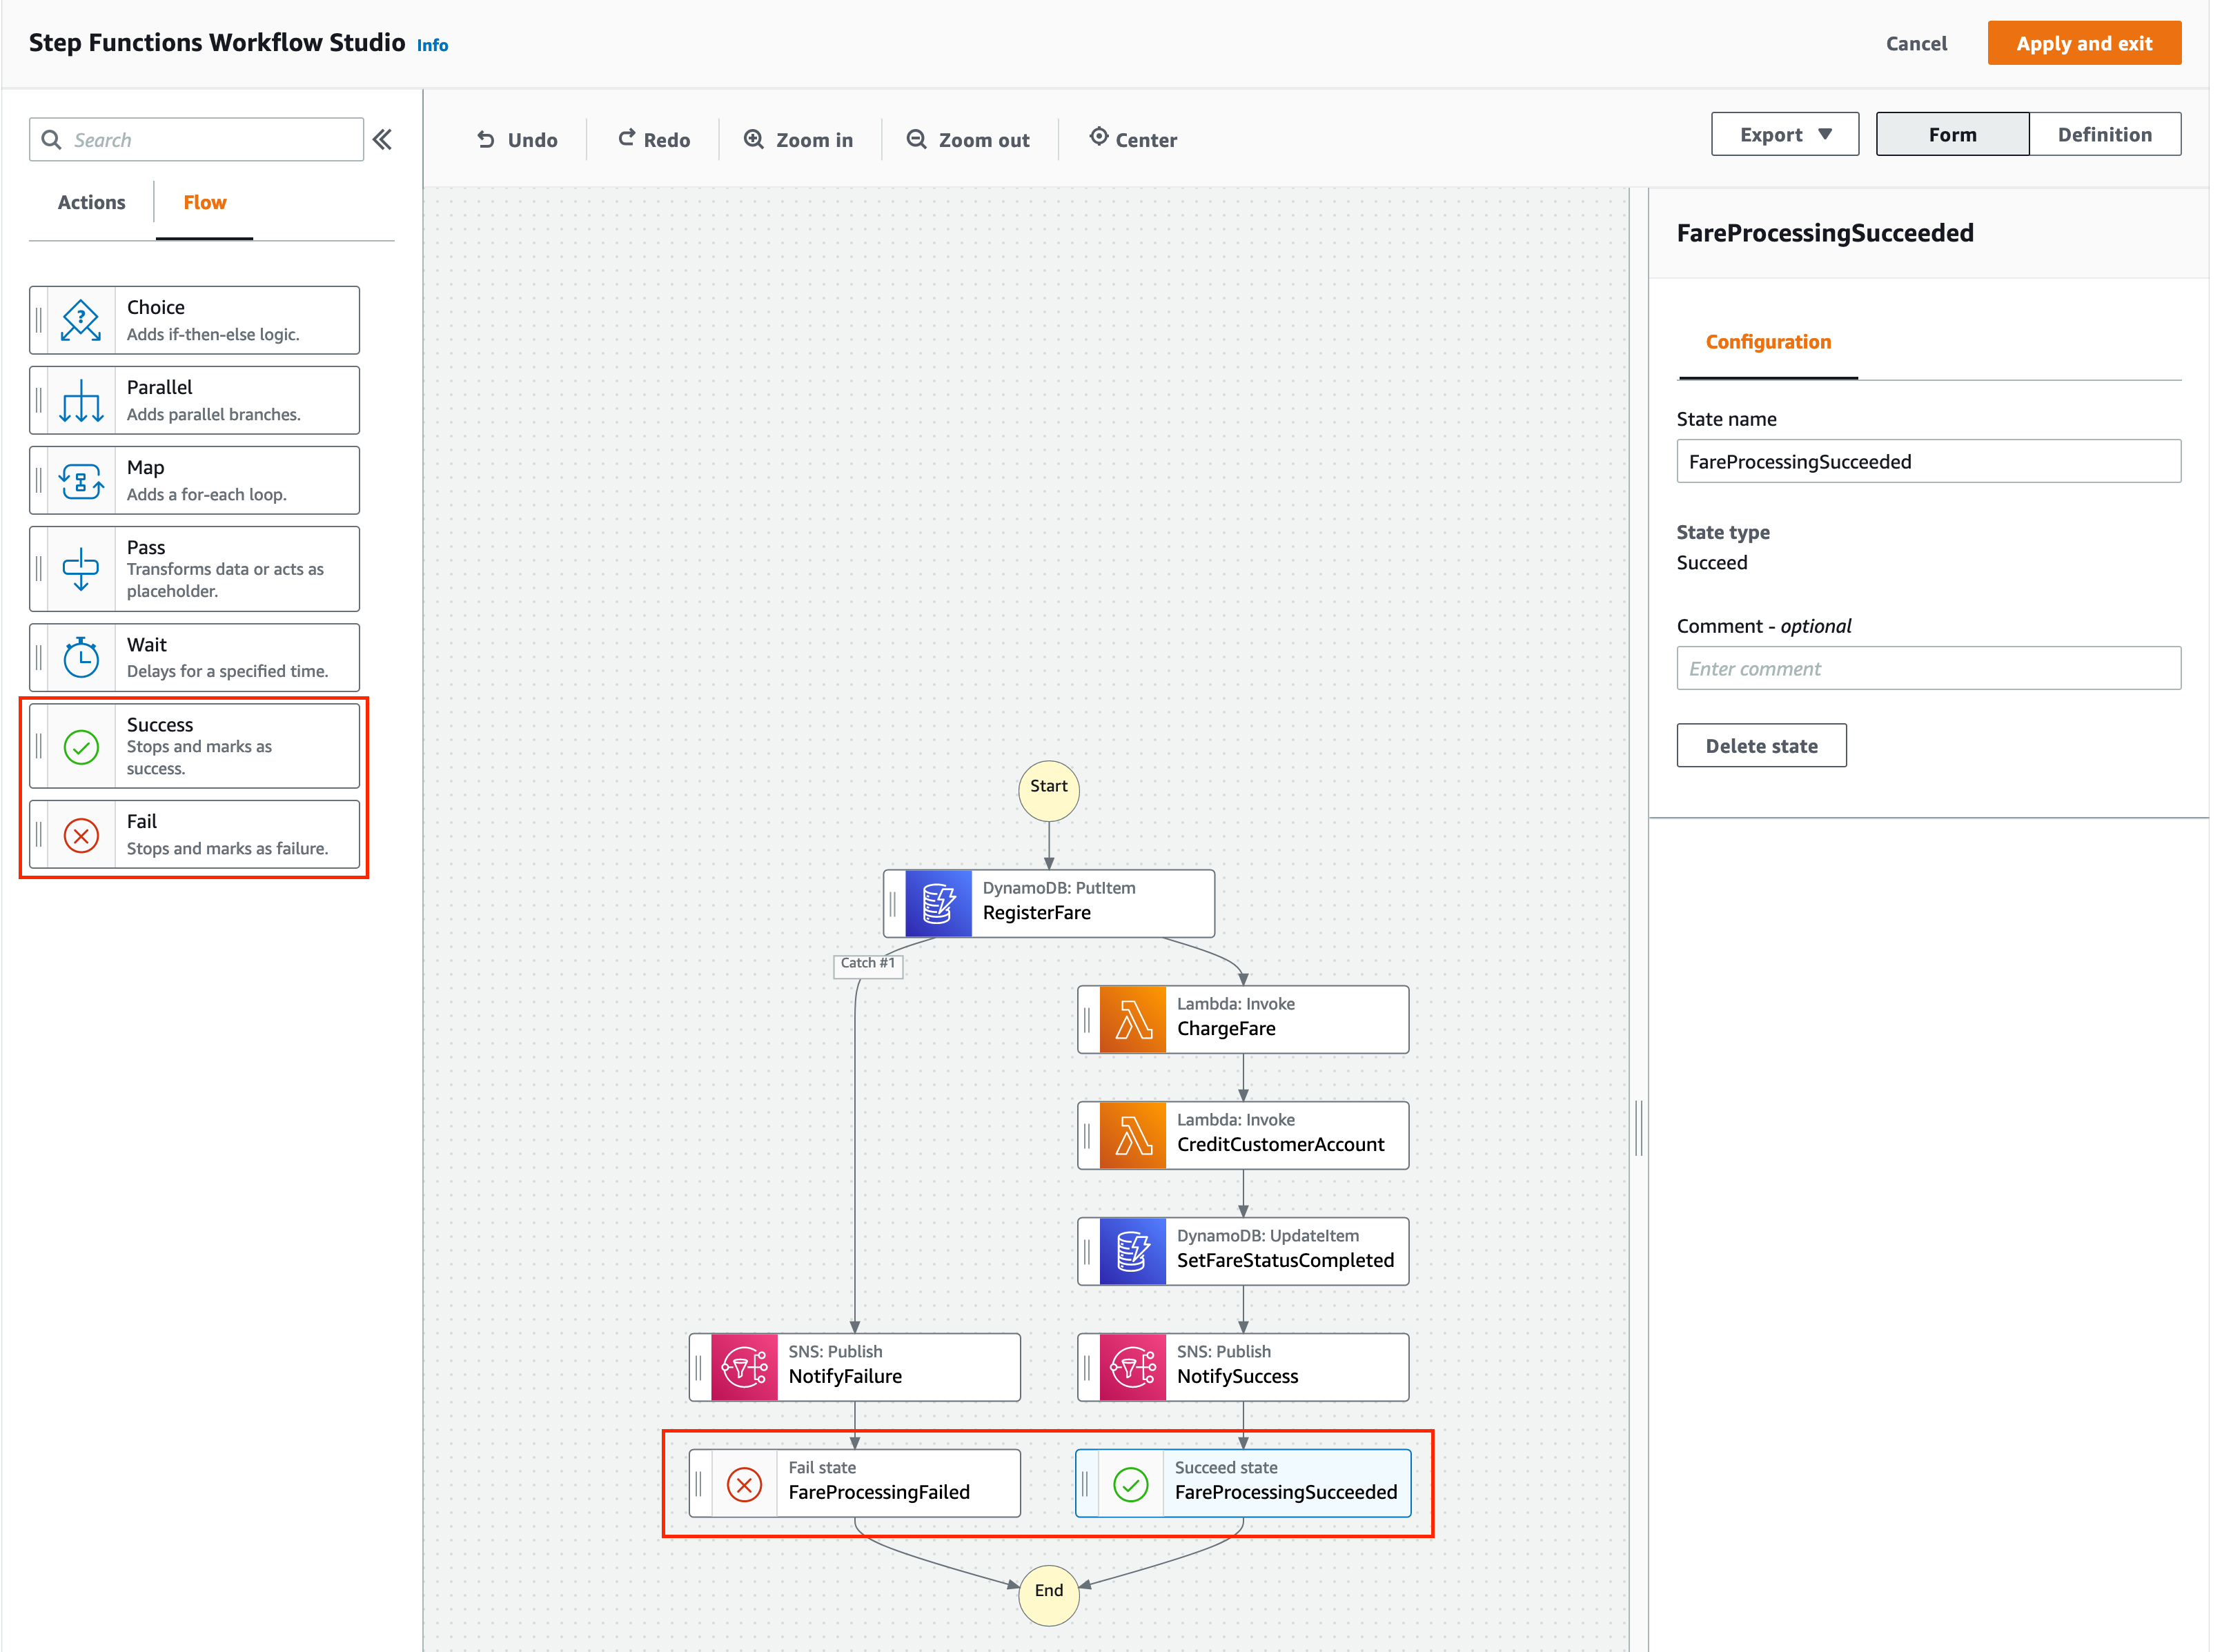
Task: Click the Map for-each loop icon
Action: pos(81,481)
